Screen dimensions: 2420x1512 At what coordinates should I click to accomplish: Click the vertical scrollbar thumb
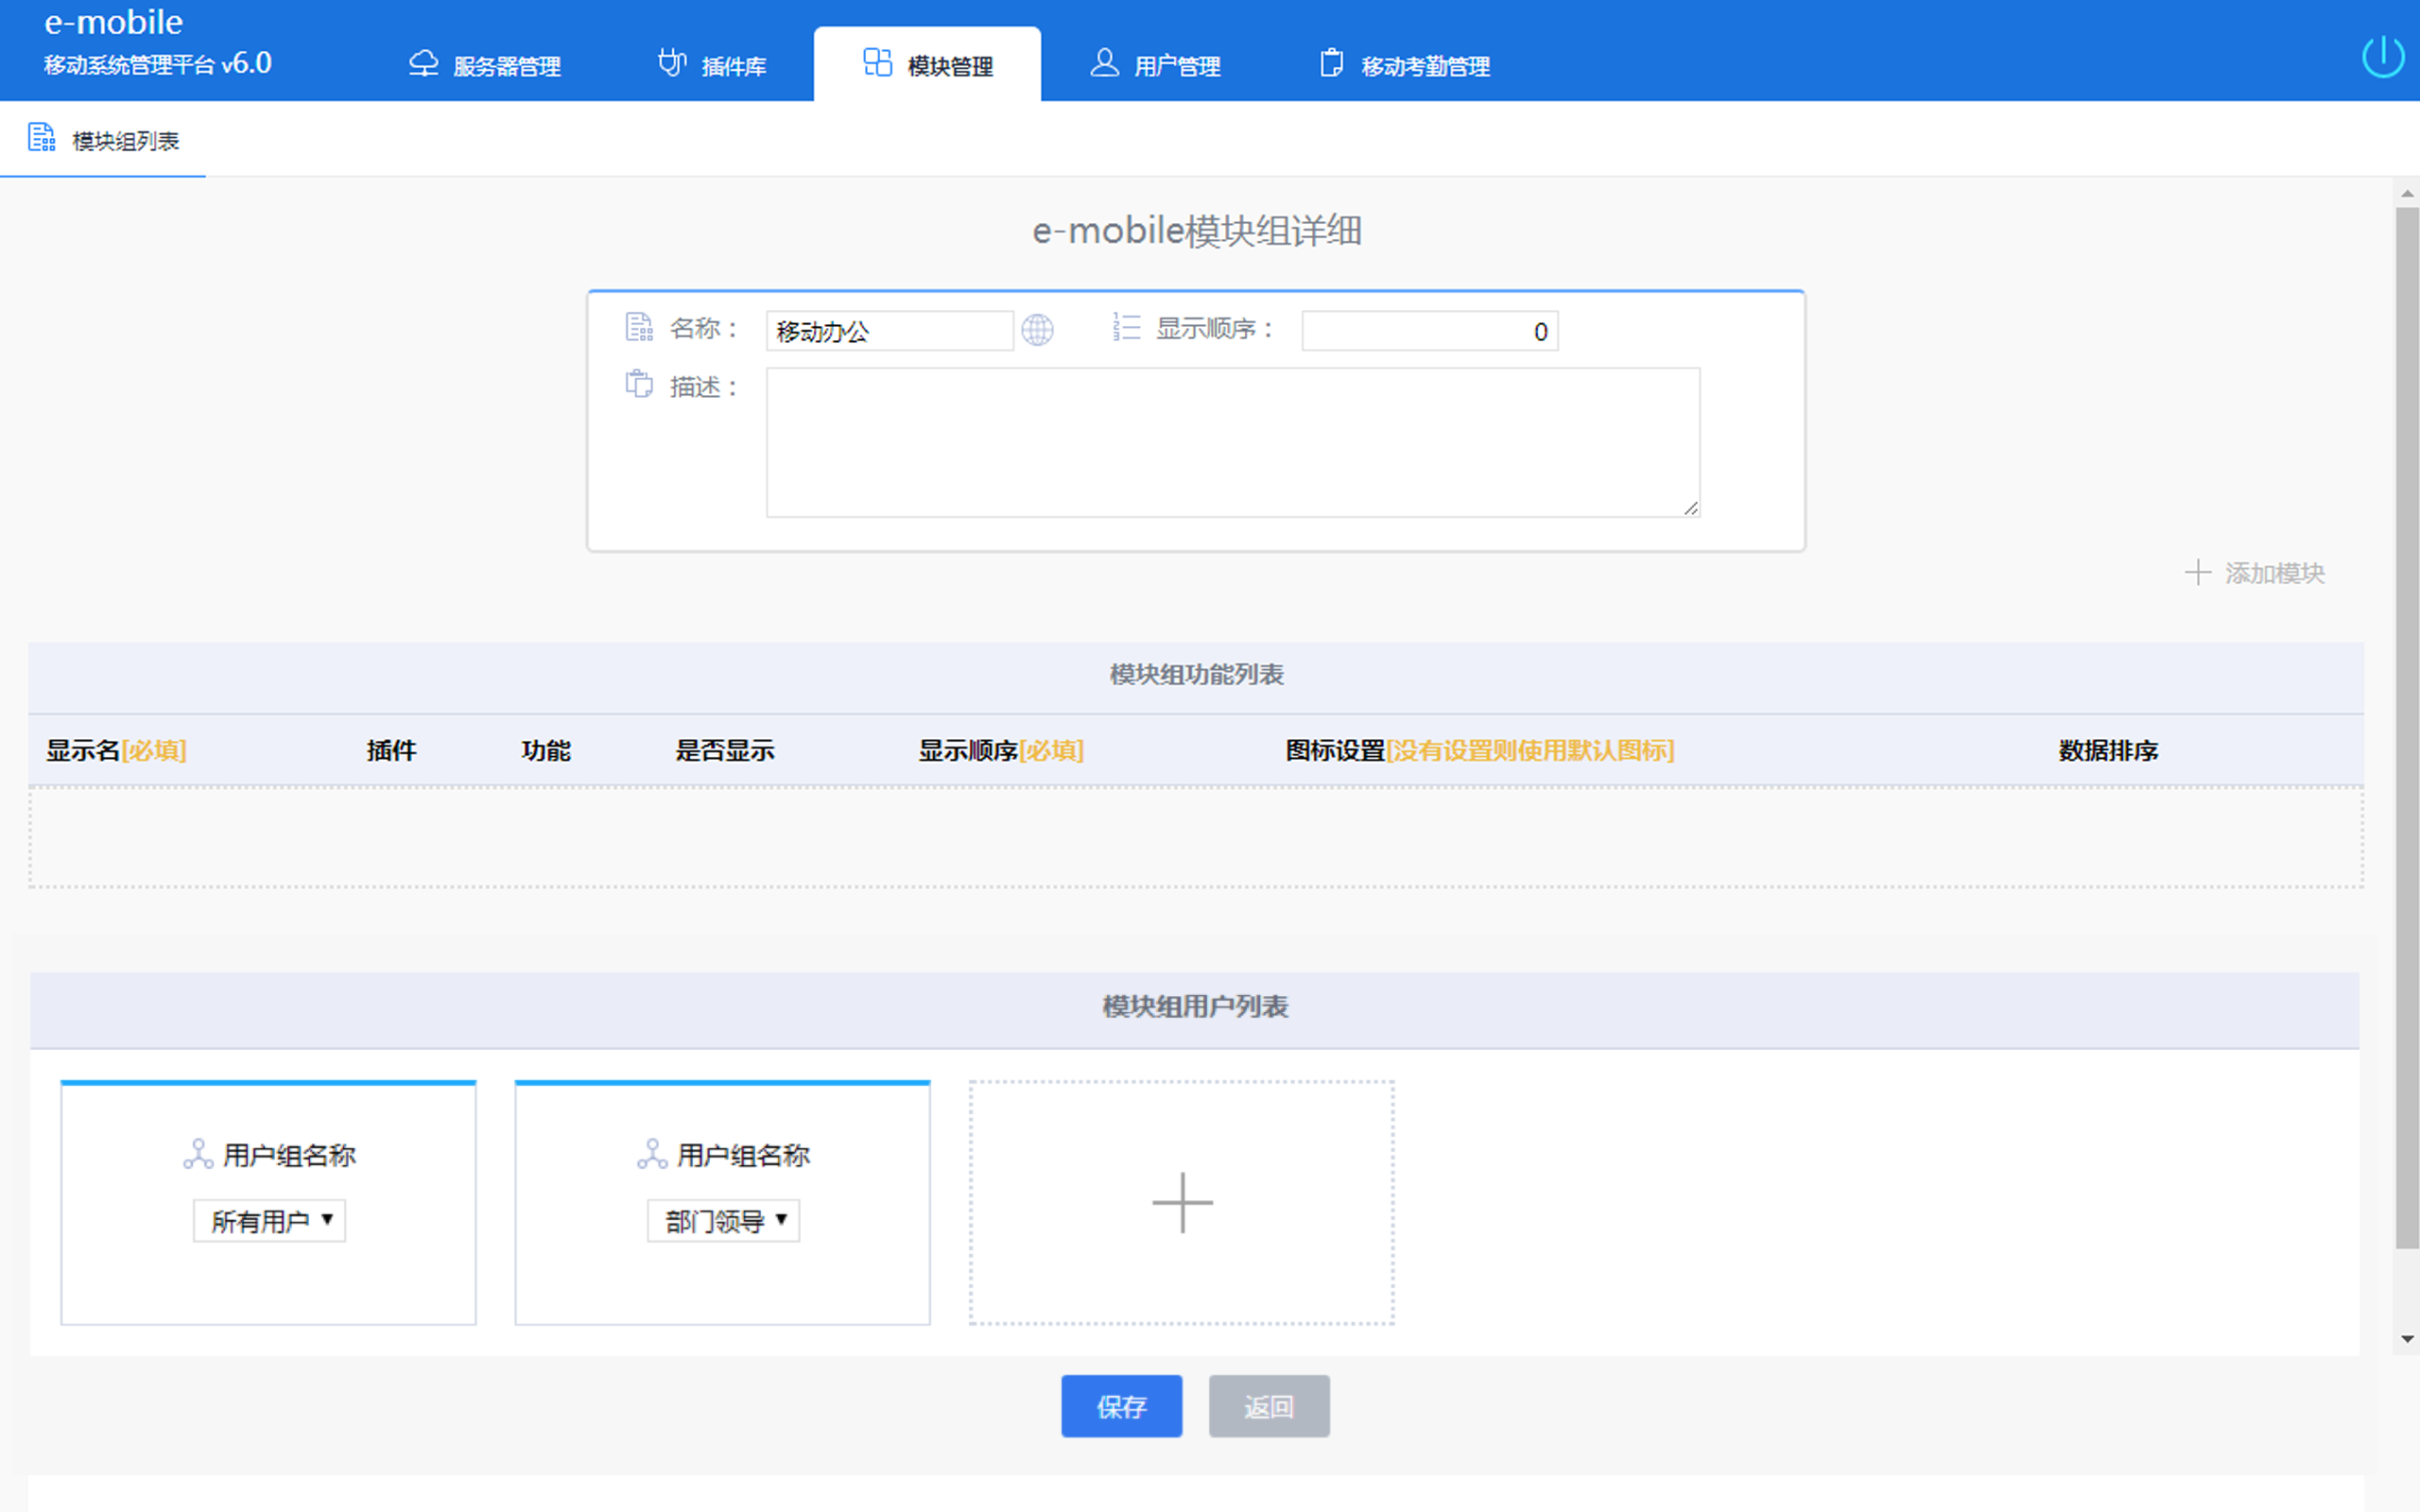point(2407,728)
